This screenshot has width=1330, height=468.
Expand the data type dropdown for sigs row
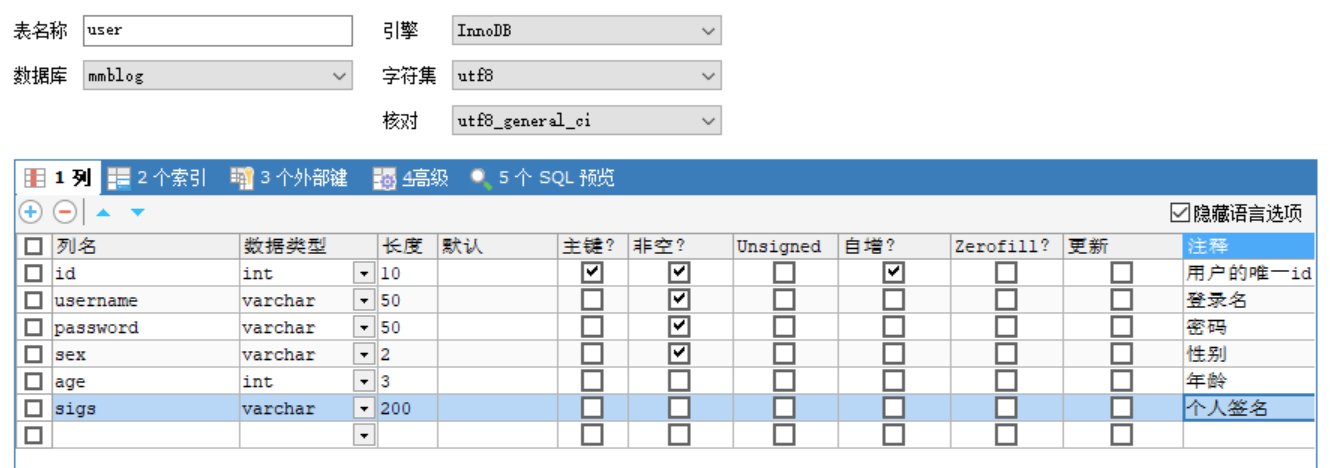point(363,408)
